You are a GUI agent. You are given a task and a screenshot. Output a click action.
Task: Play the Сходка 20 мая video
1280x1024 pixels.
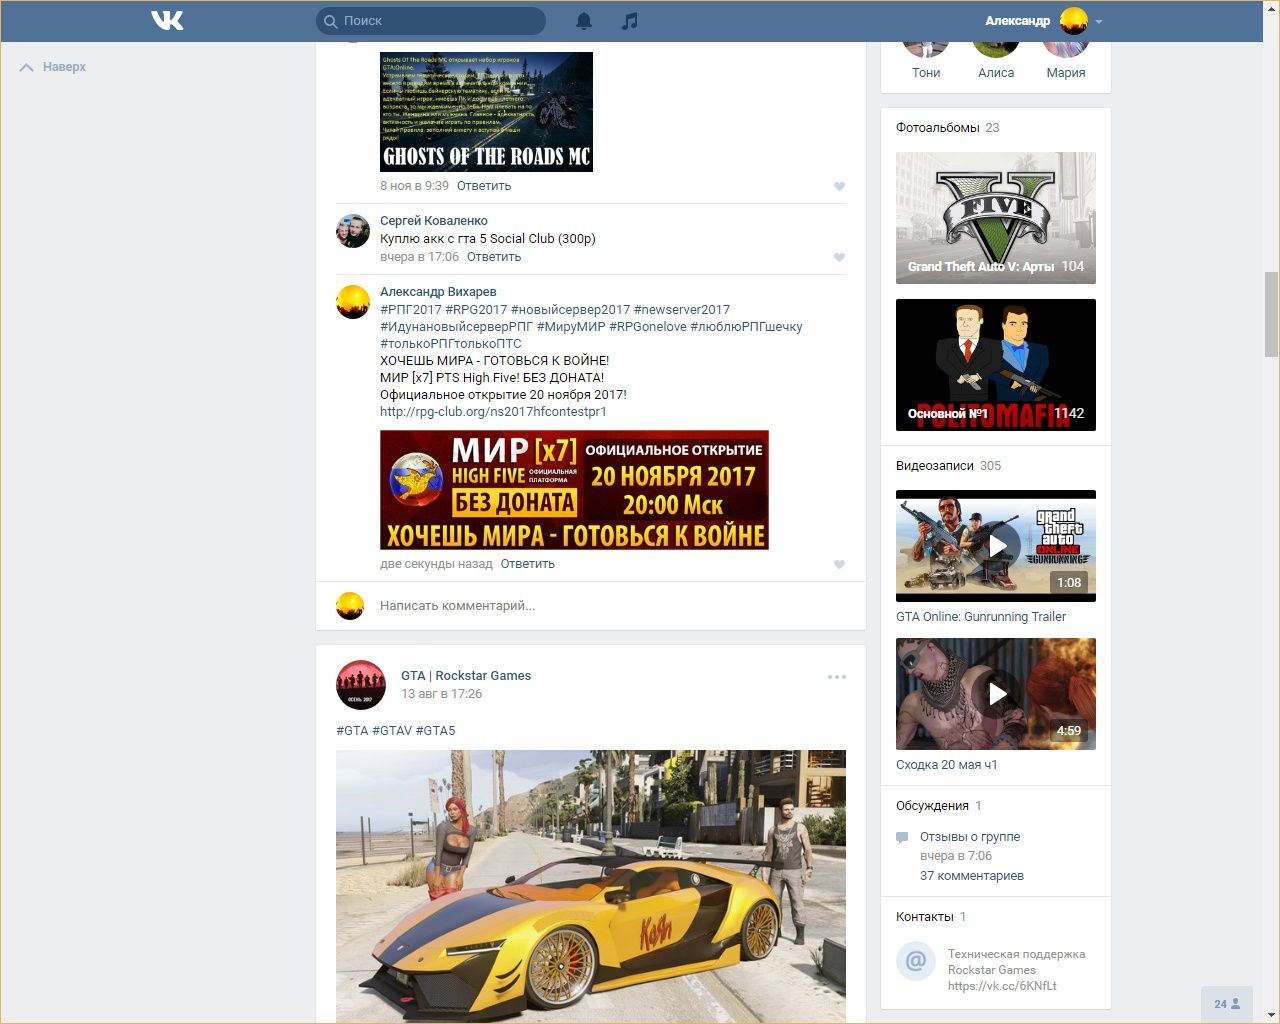(x=996, y=694)
